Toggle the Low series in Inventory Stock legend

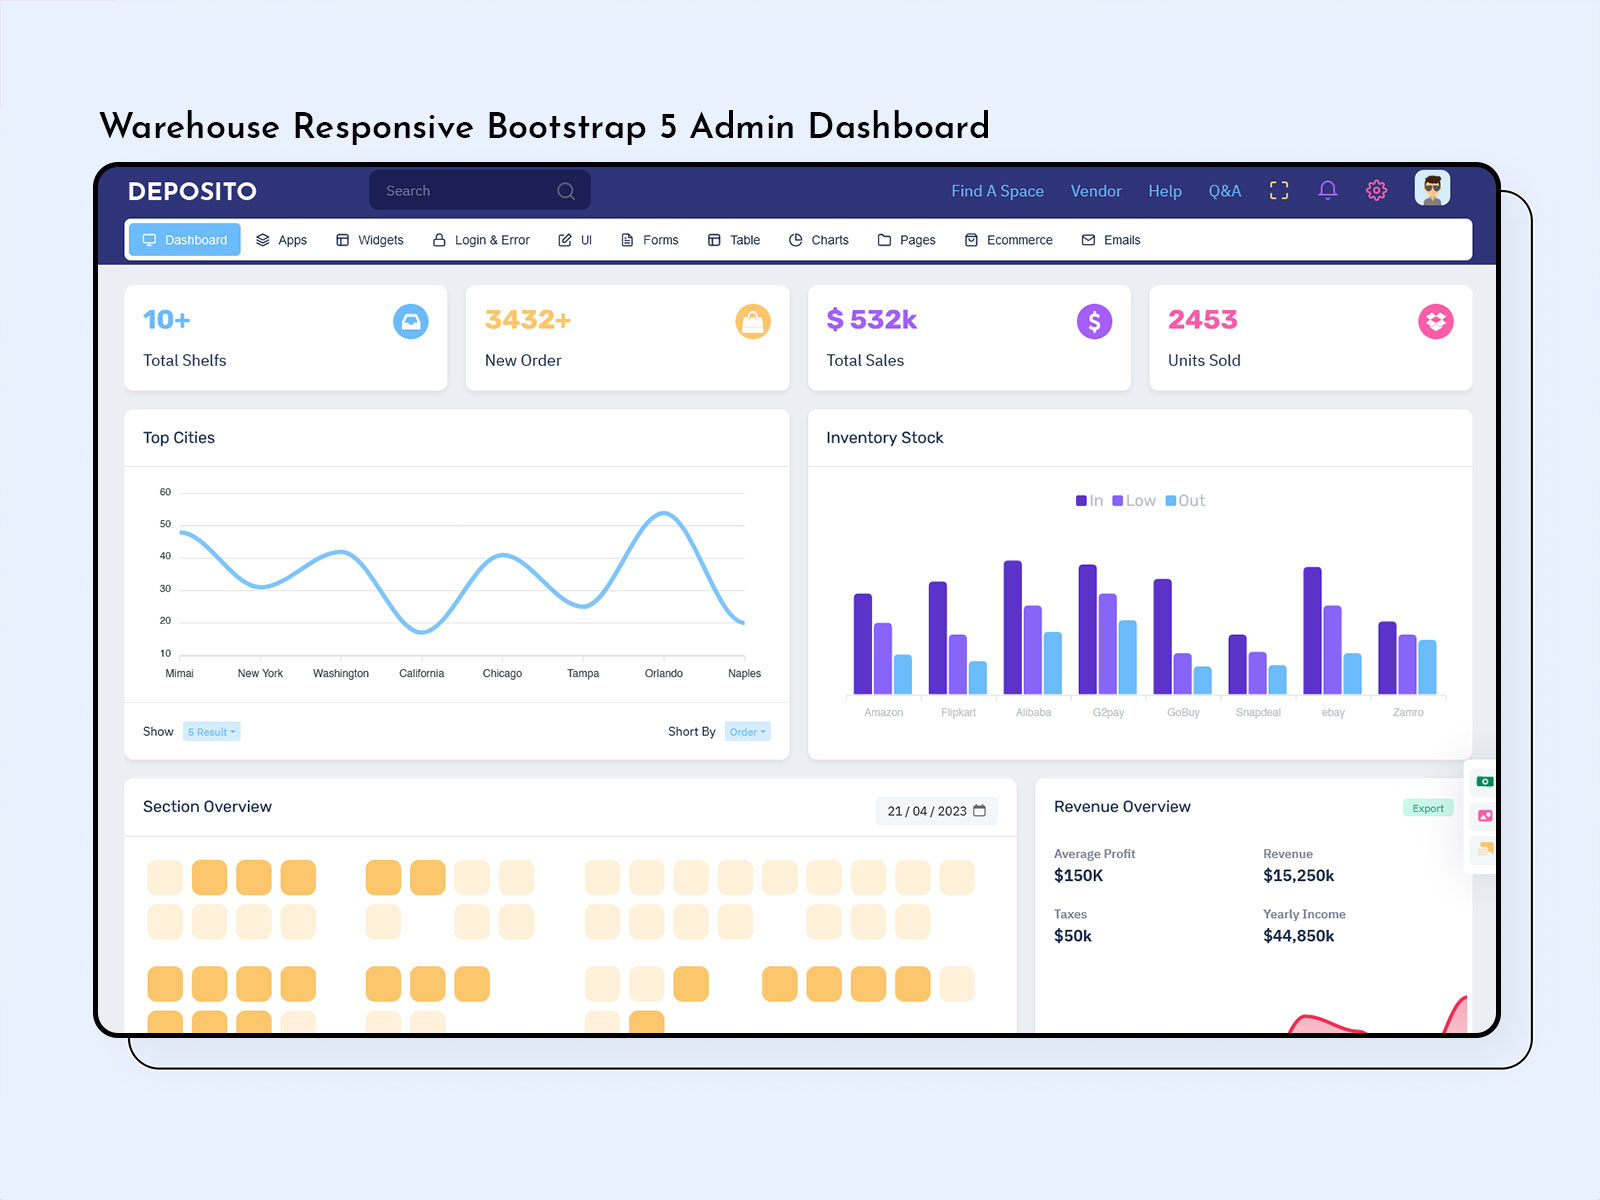click(1133, 500)
